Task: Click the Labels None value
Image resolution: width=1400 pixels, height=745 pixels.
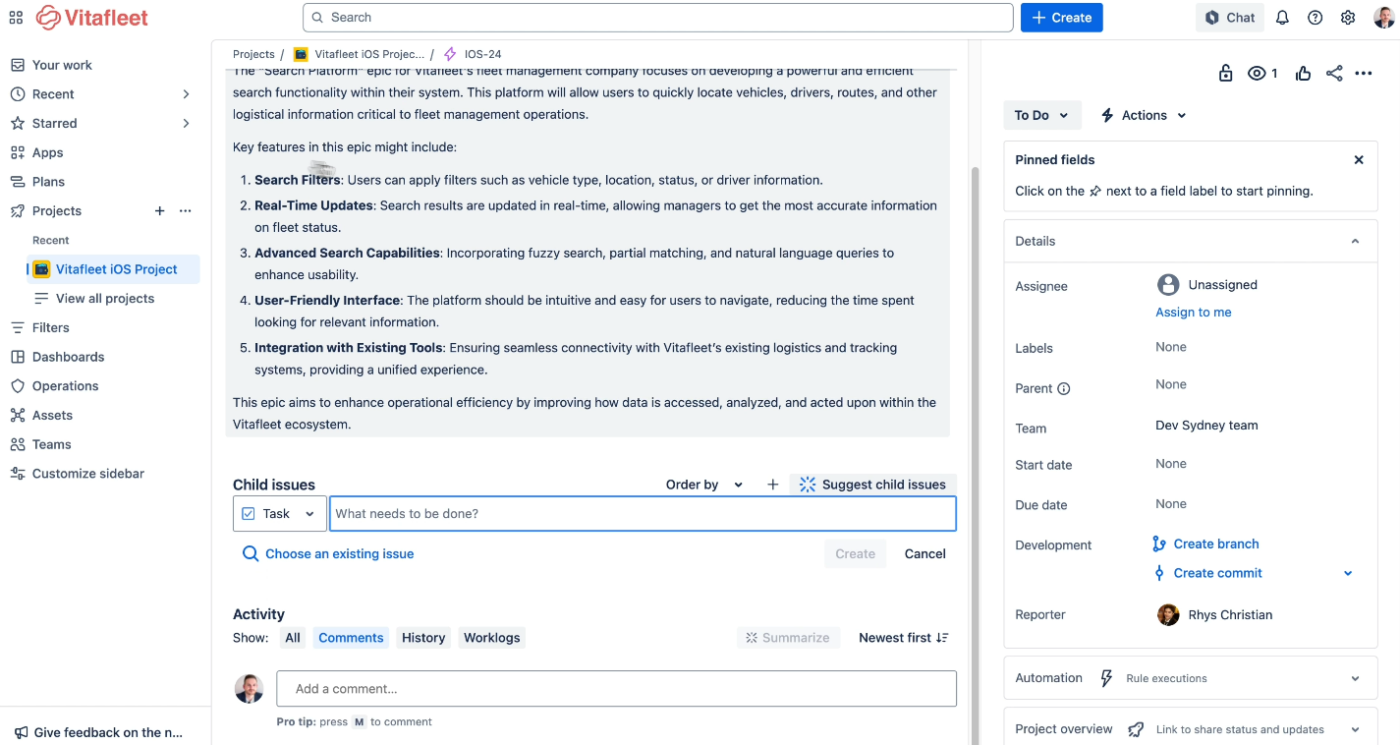Action: pyautogui.click(x=1171, y=347)
